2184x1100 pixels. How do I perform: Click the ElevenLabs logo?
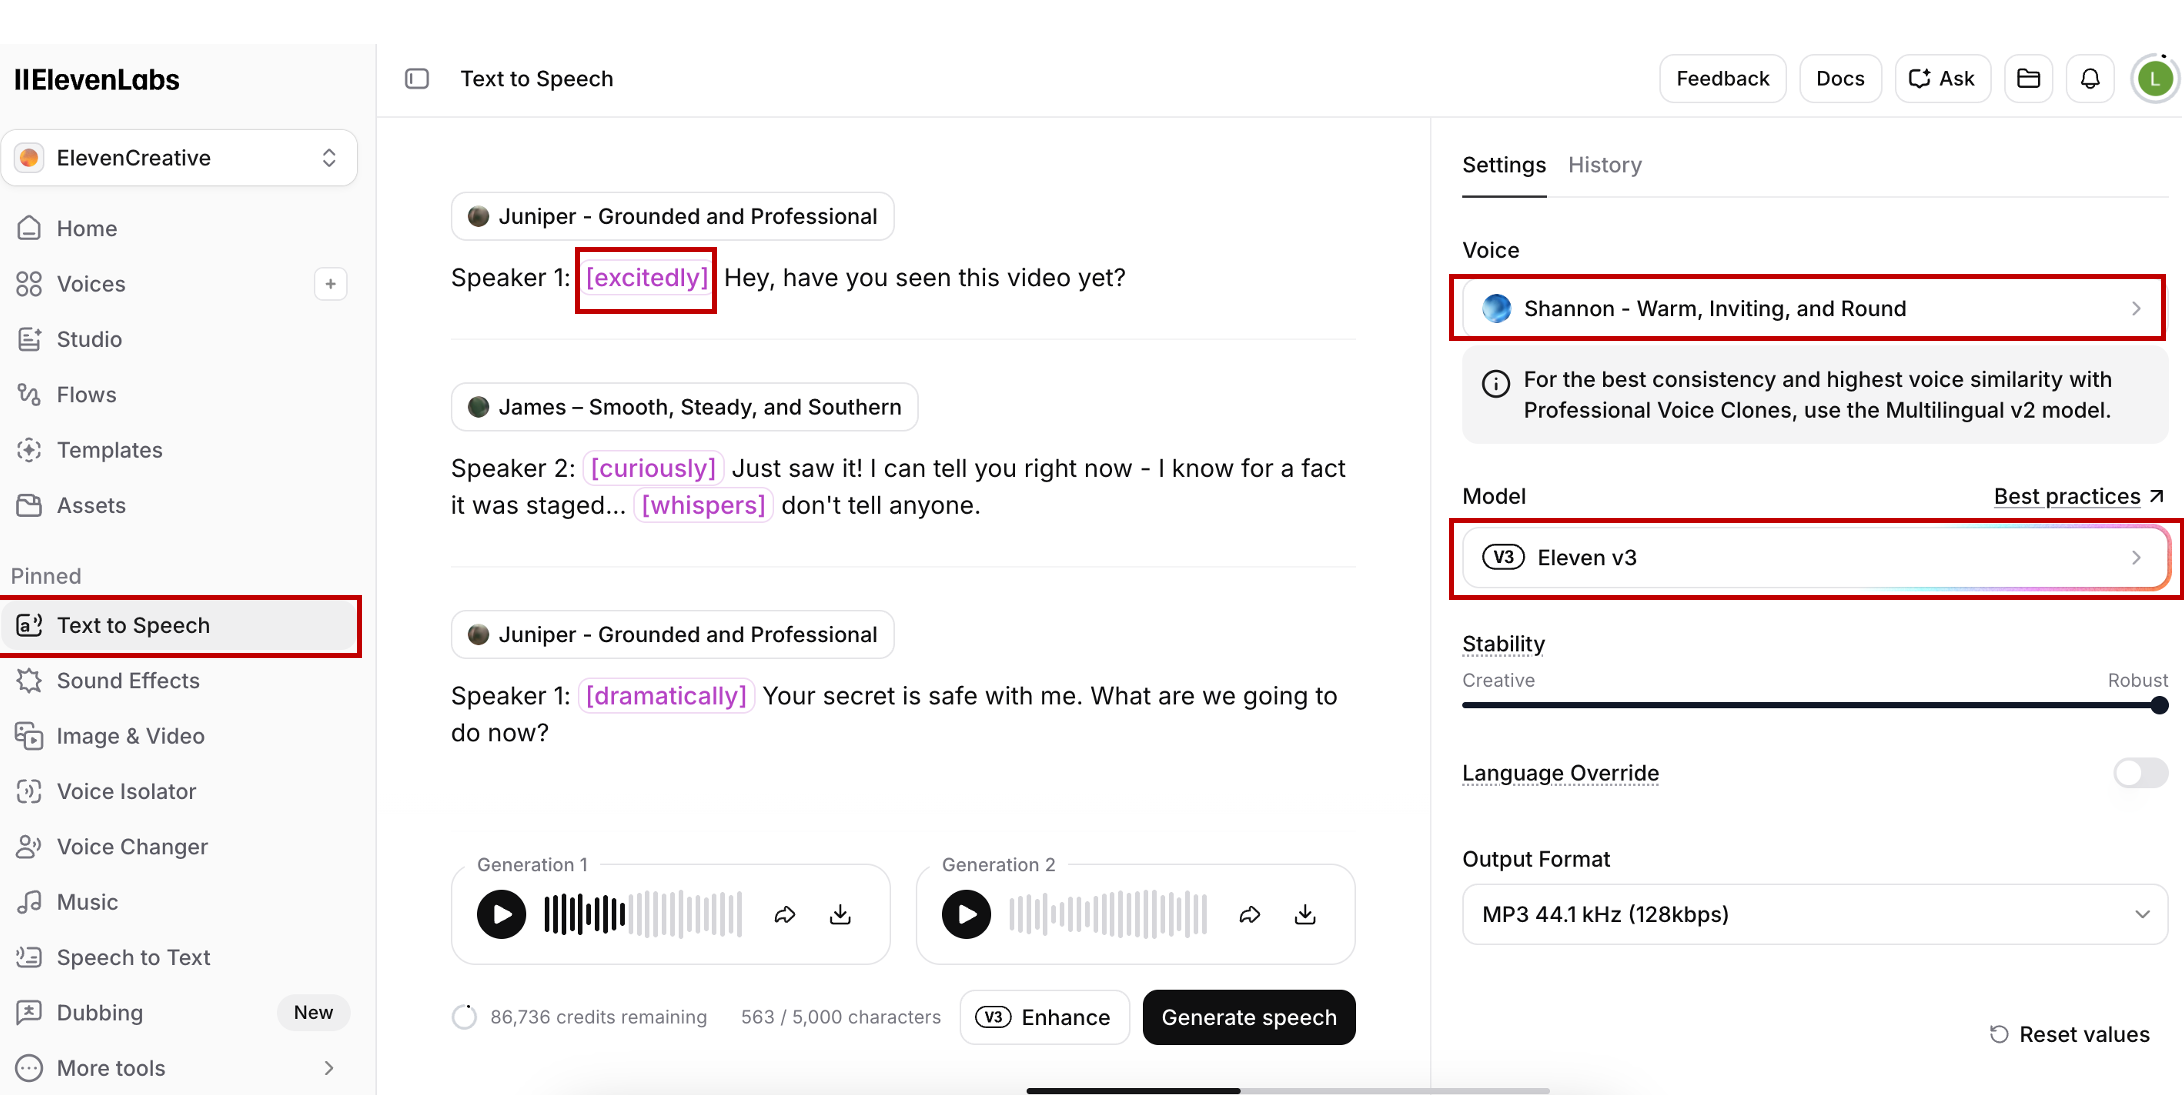[x=97, y=80]
